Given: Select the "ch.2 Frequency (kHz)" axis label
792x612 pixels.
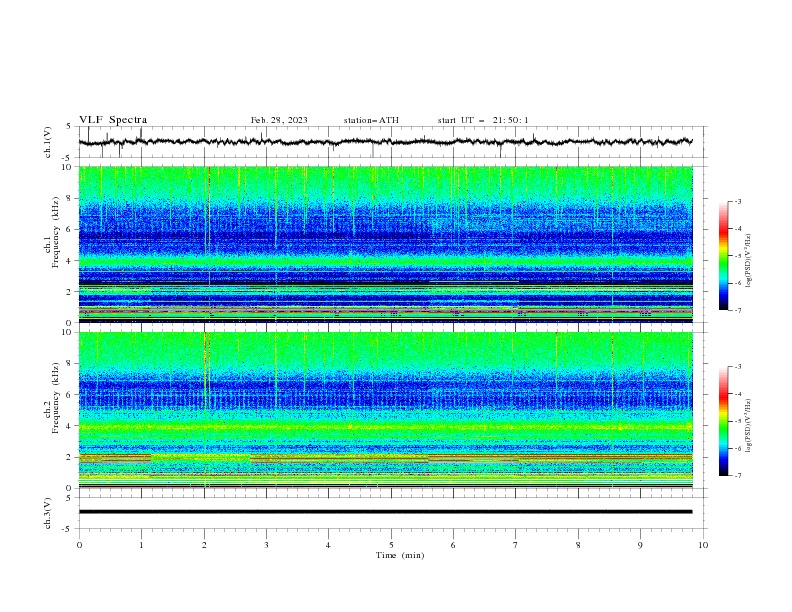Looking at the screenshot, I should pyautogui.click(x=52, y=398).
